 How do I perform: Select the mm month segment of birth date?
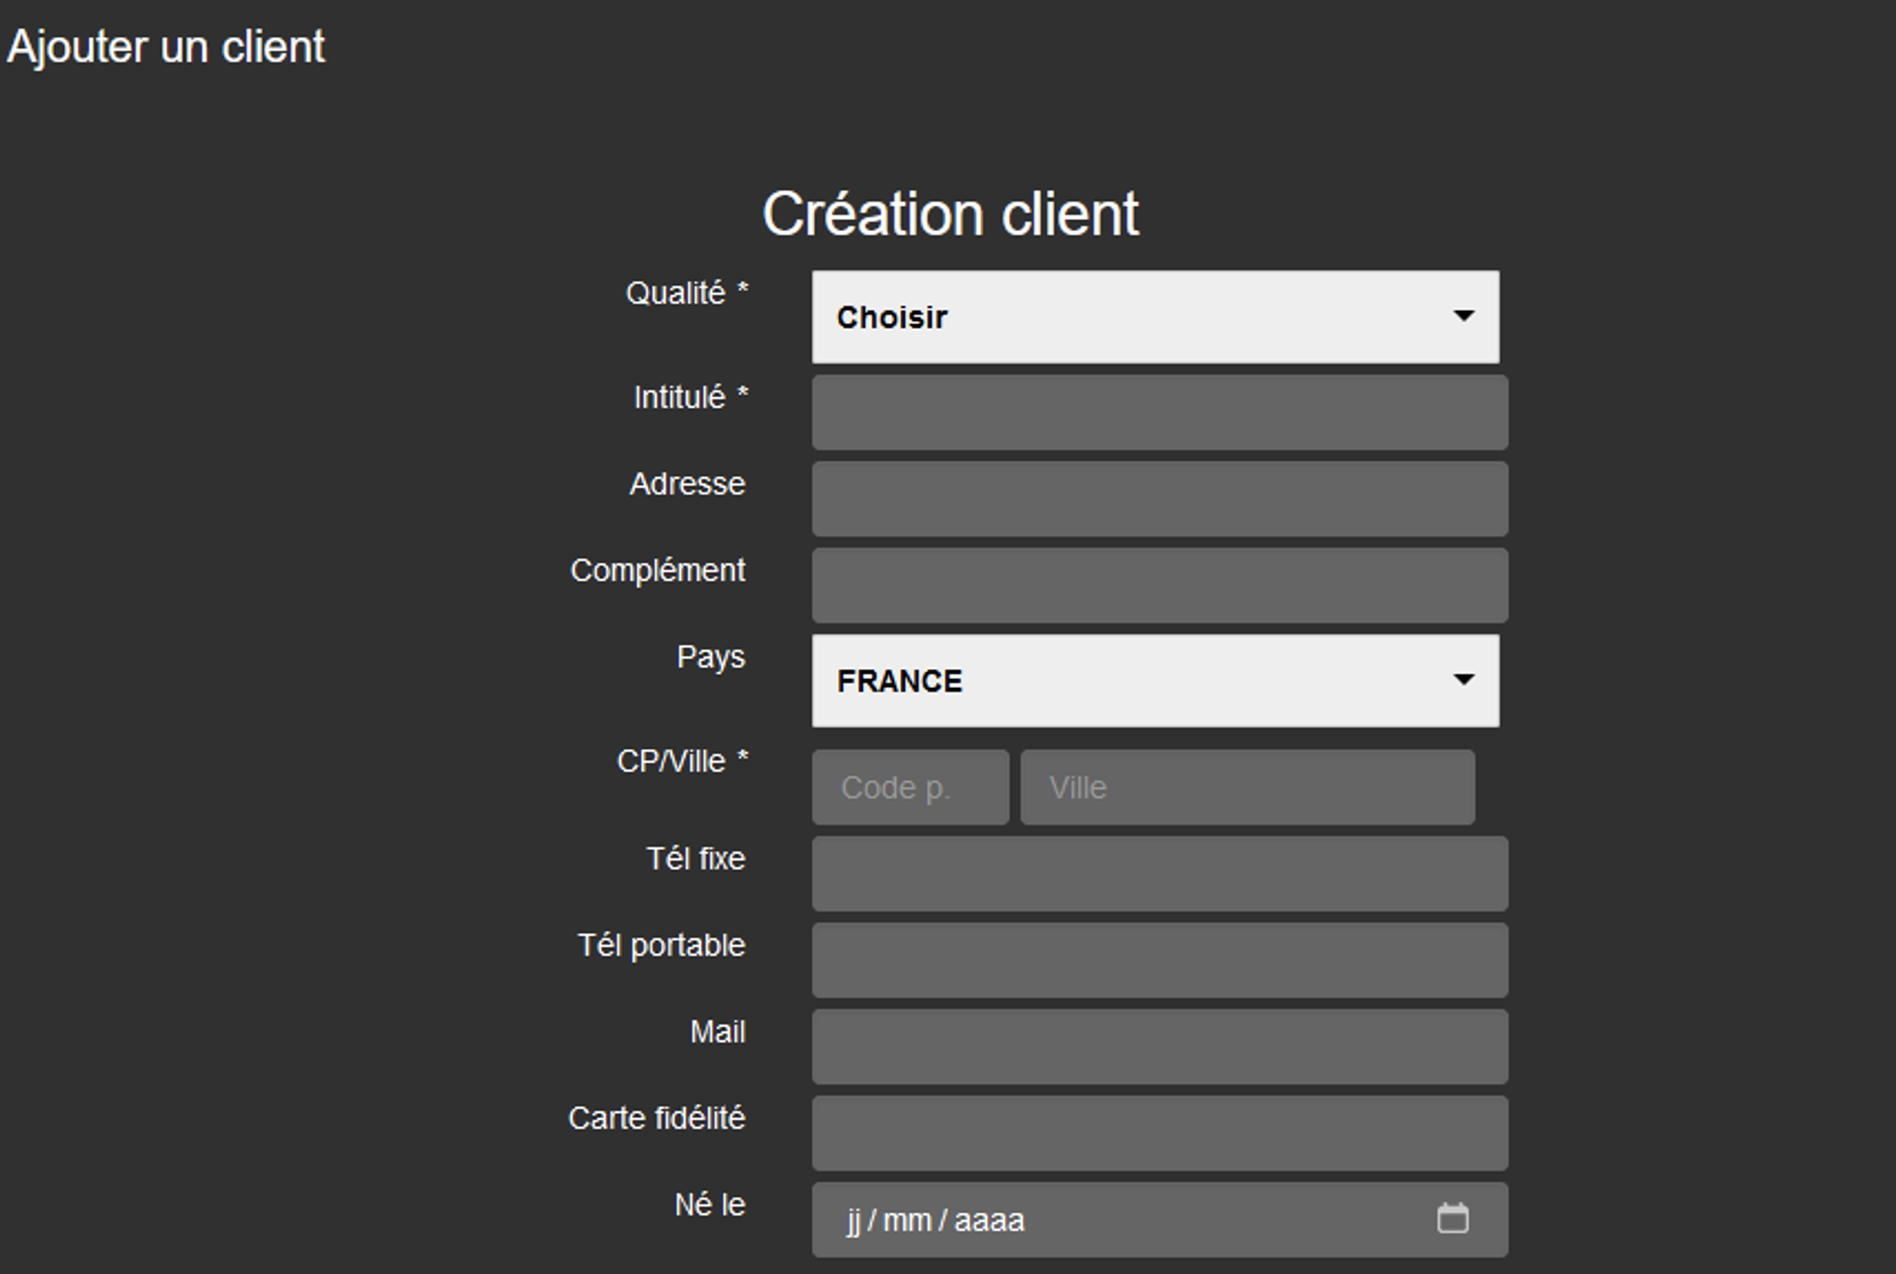pos(907,1221)
